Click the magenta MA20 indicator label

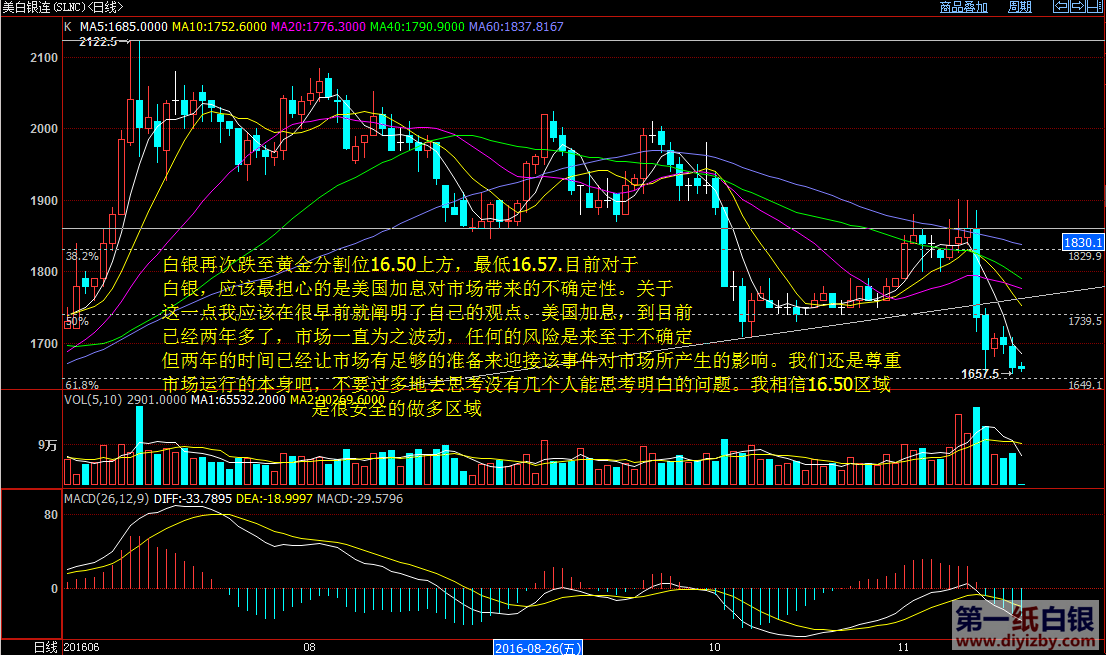(317, 26)
